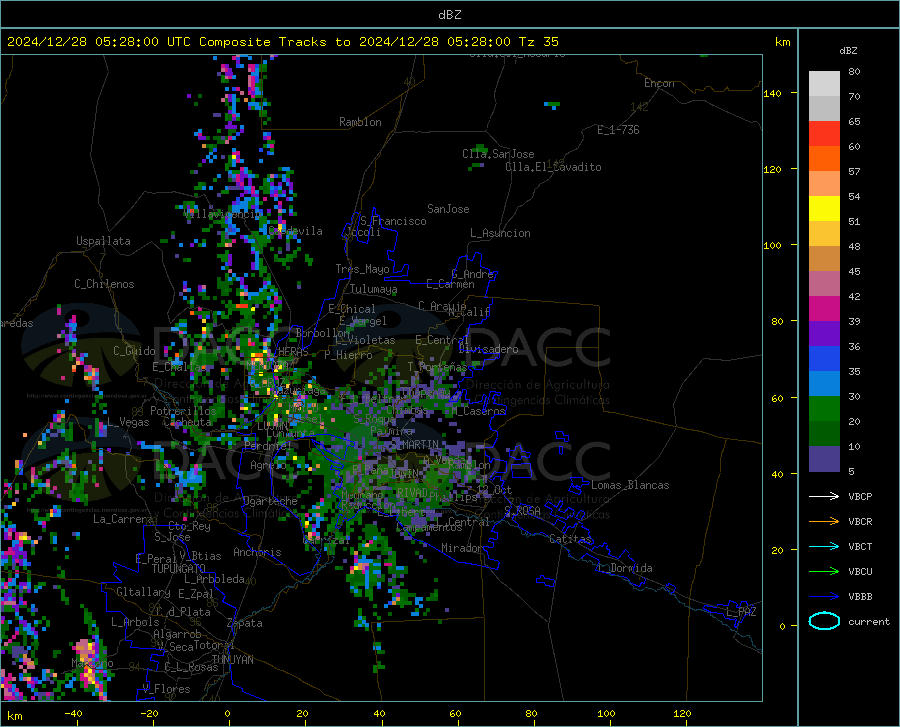Click the E_1-736 map label
Viewport: 900px width, 727px height.
pos(618,130)
